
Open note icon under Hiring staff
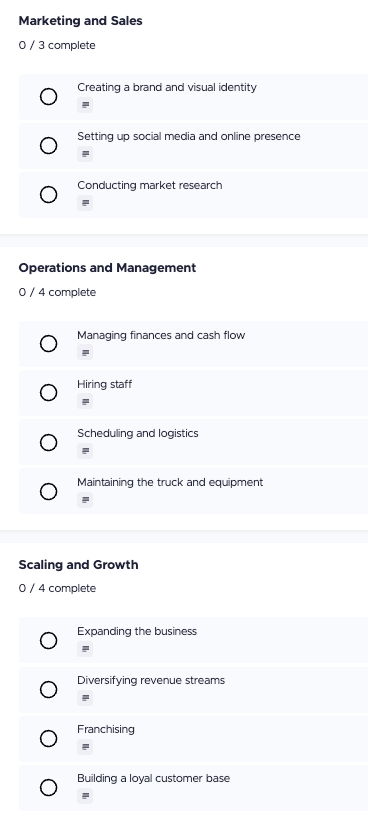[85, 402]
